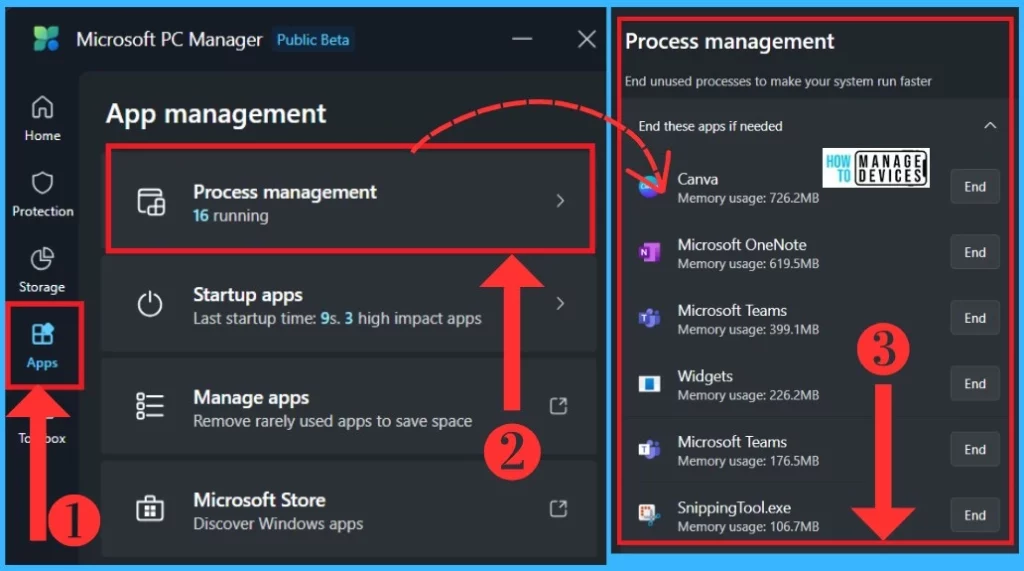This screenshot has height=571, width=1024.
Task: Click the Manage apps list icon
Action: tap(150, 406)
